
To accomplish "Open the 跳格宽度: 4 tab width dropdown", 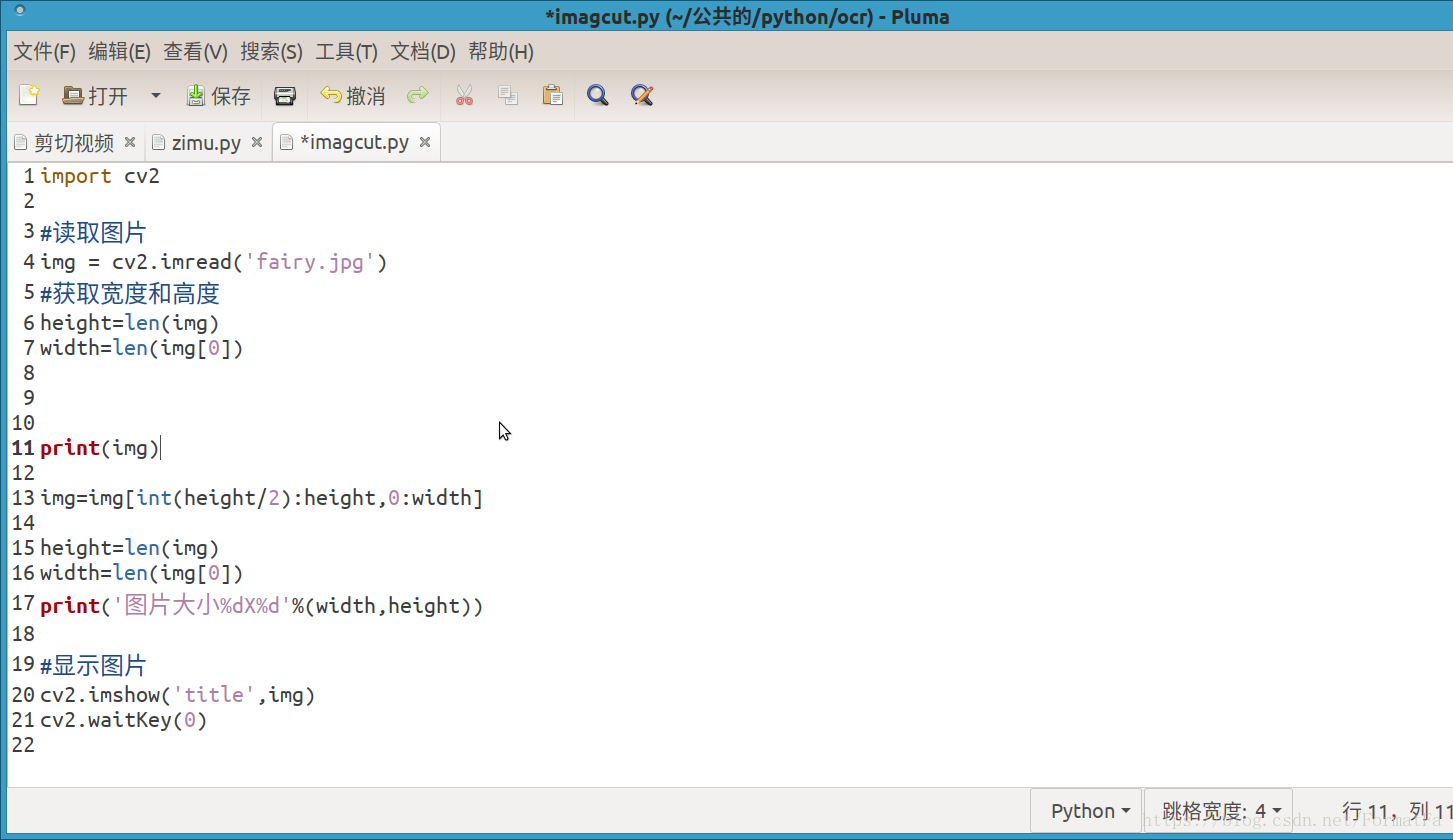I will click(x=1218, y=811).
